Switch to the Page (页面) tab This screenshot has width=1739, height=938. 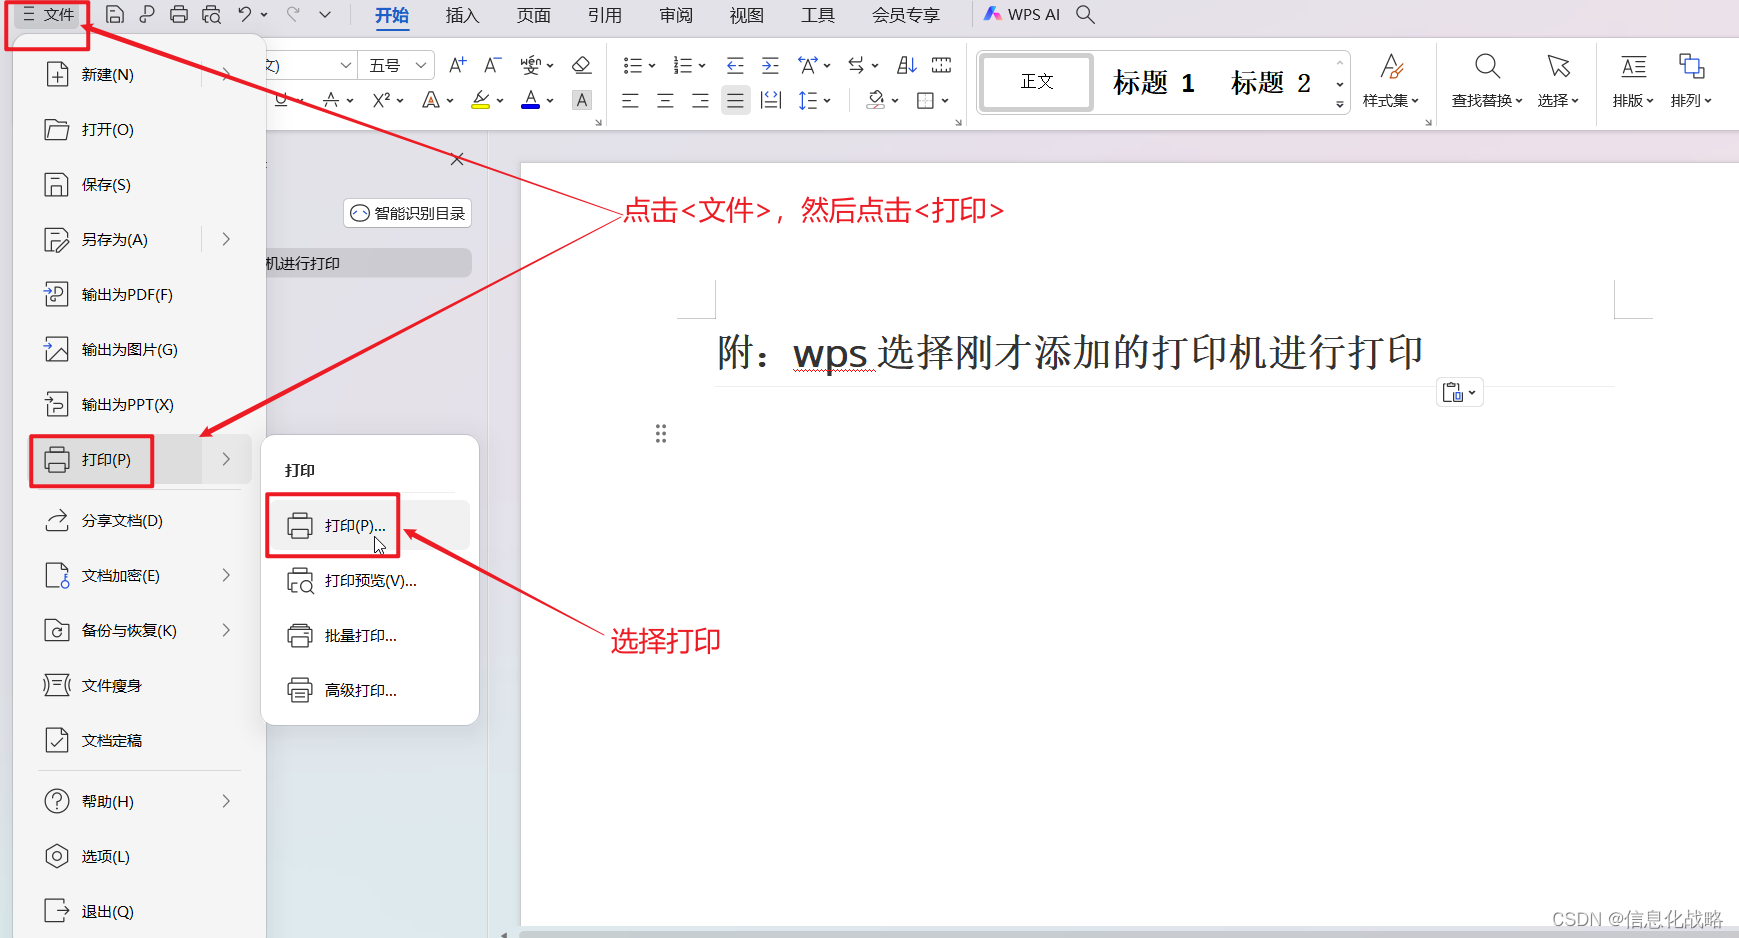click(533, 15)
